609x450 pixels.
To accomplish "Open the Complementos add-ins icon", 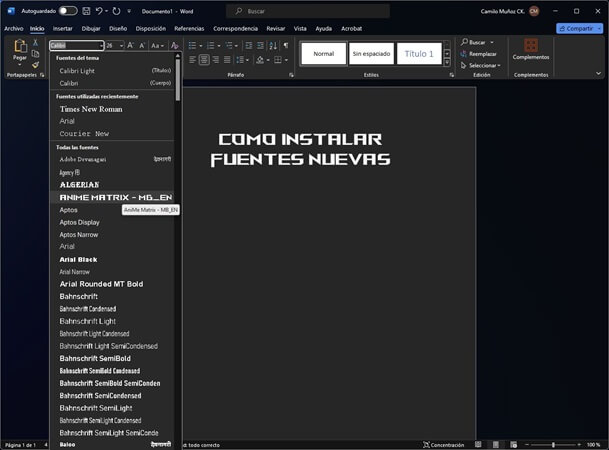I will (531, 45).
